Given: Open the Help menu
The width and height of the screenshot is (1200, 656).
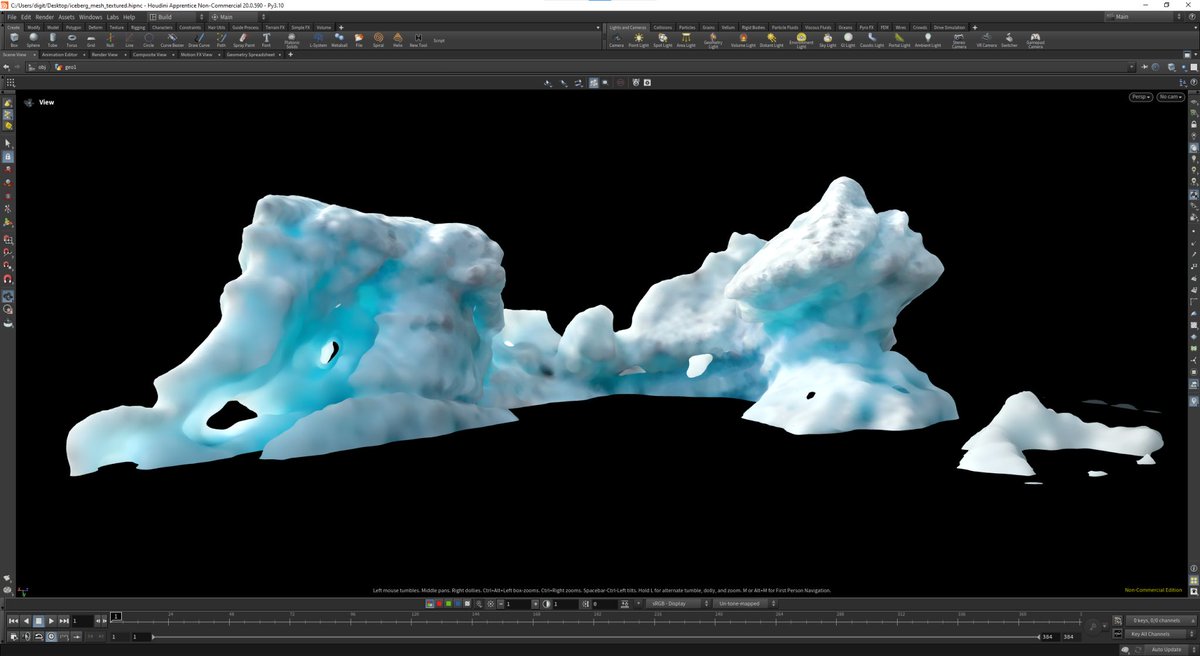Looking at the screenshot, I should coord(129,17).
